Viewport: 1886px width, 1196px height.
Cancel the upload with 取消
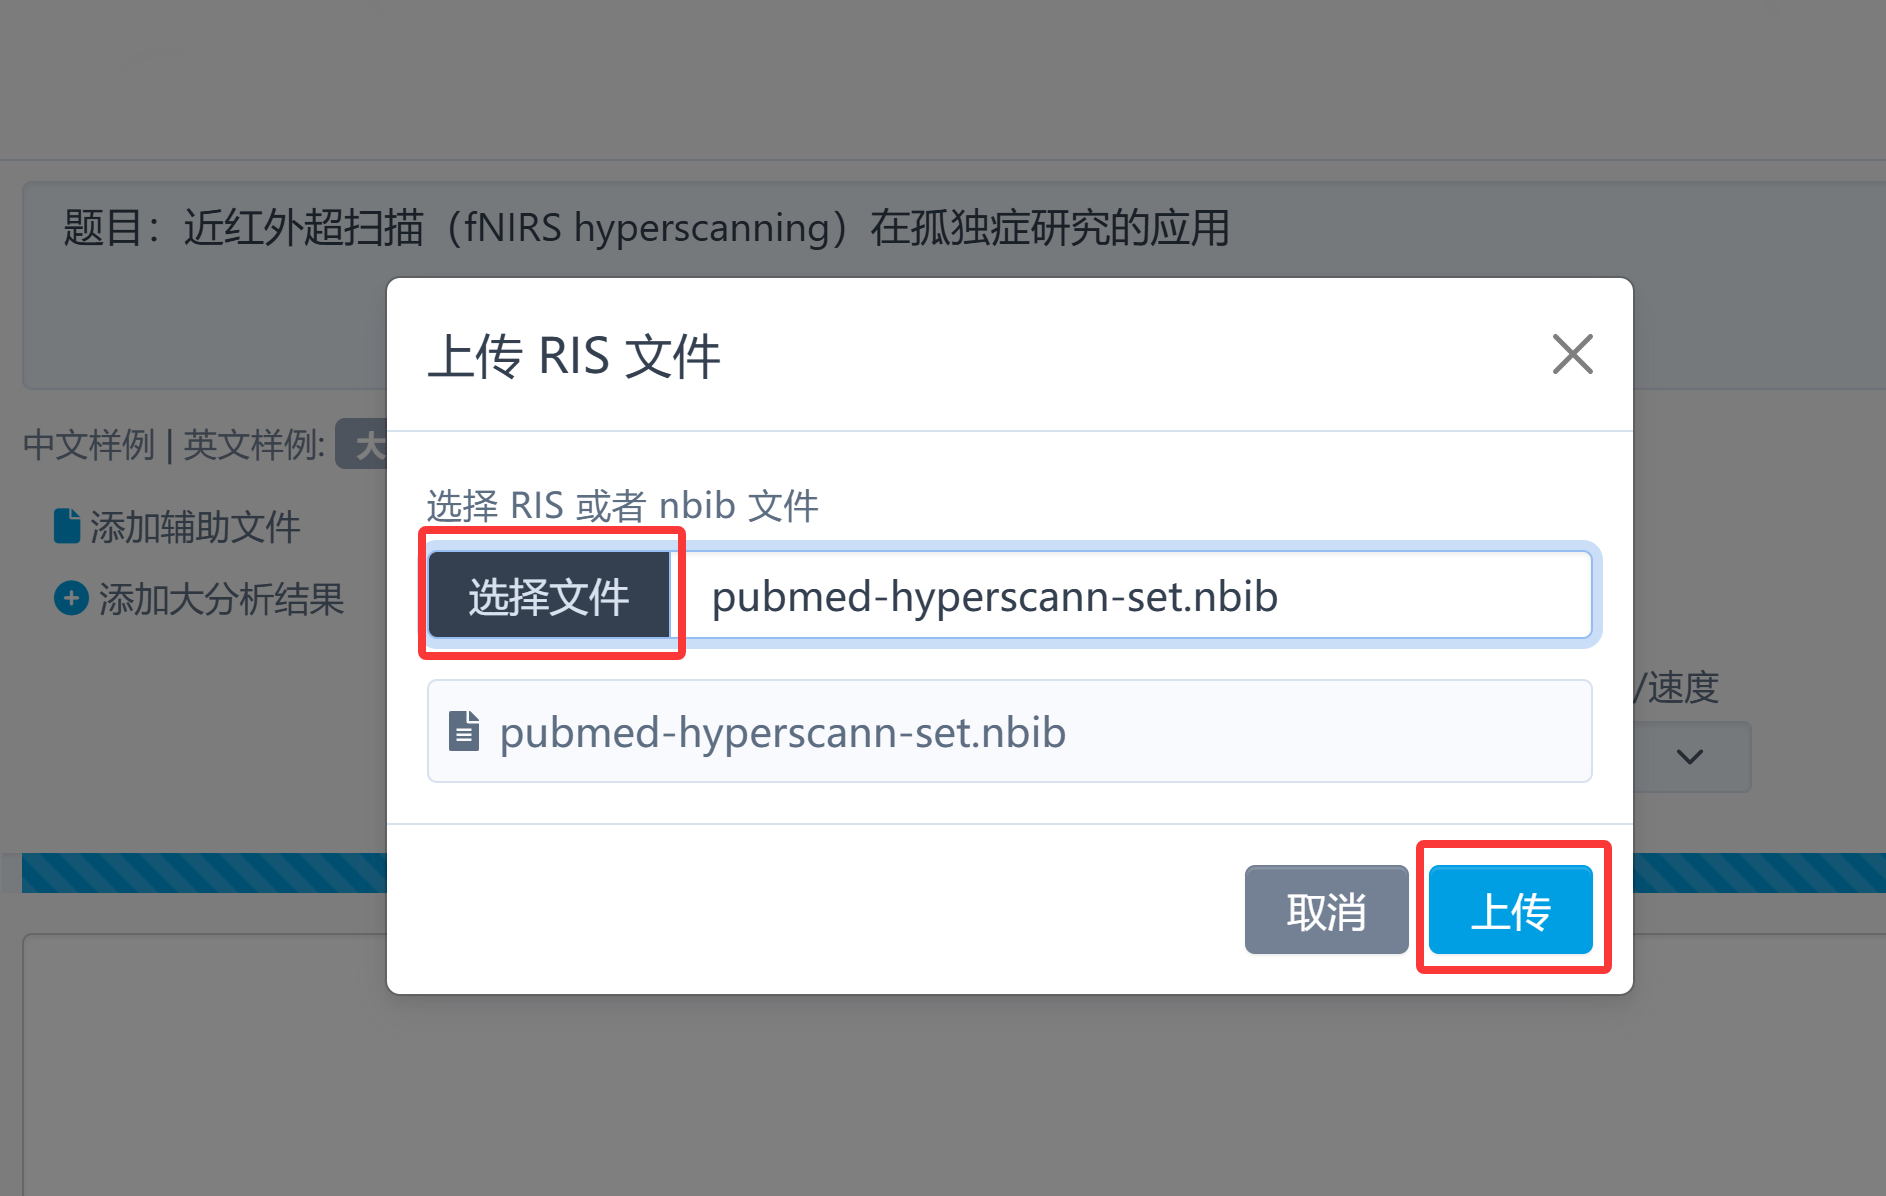[1326, 910]
